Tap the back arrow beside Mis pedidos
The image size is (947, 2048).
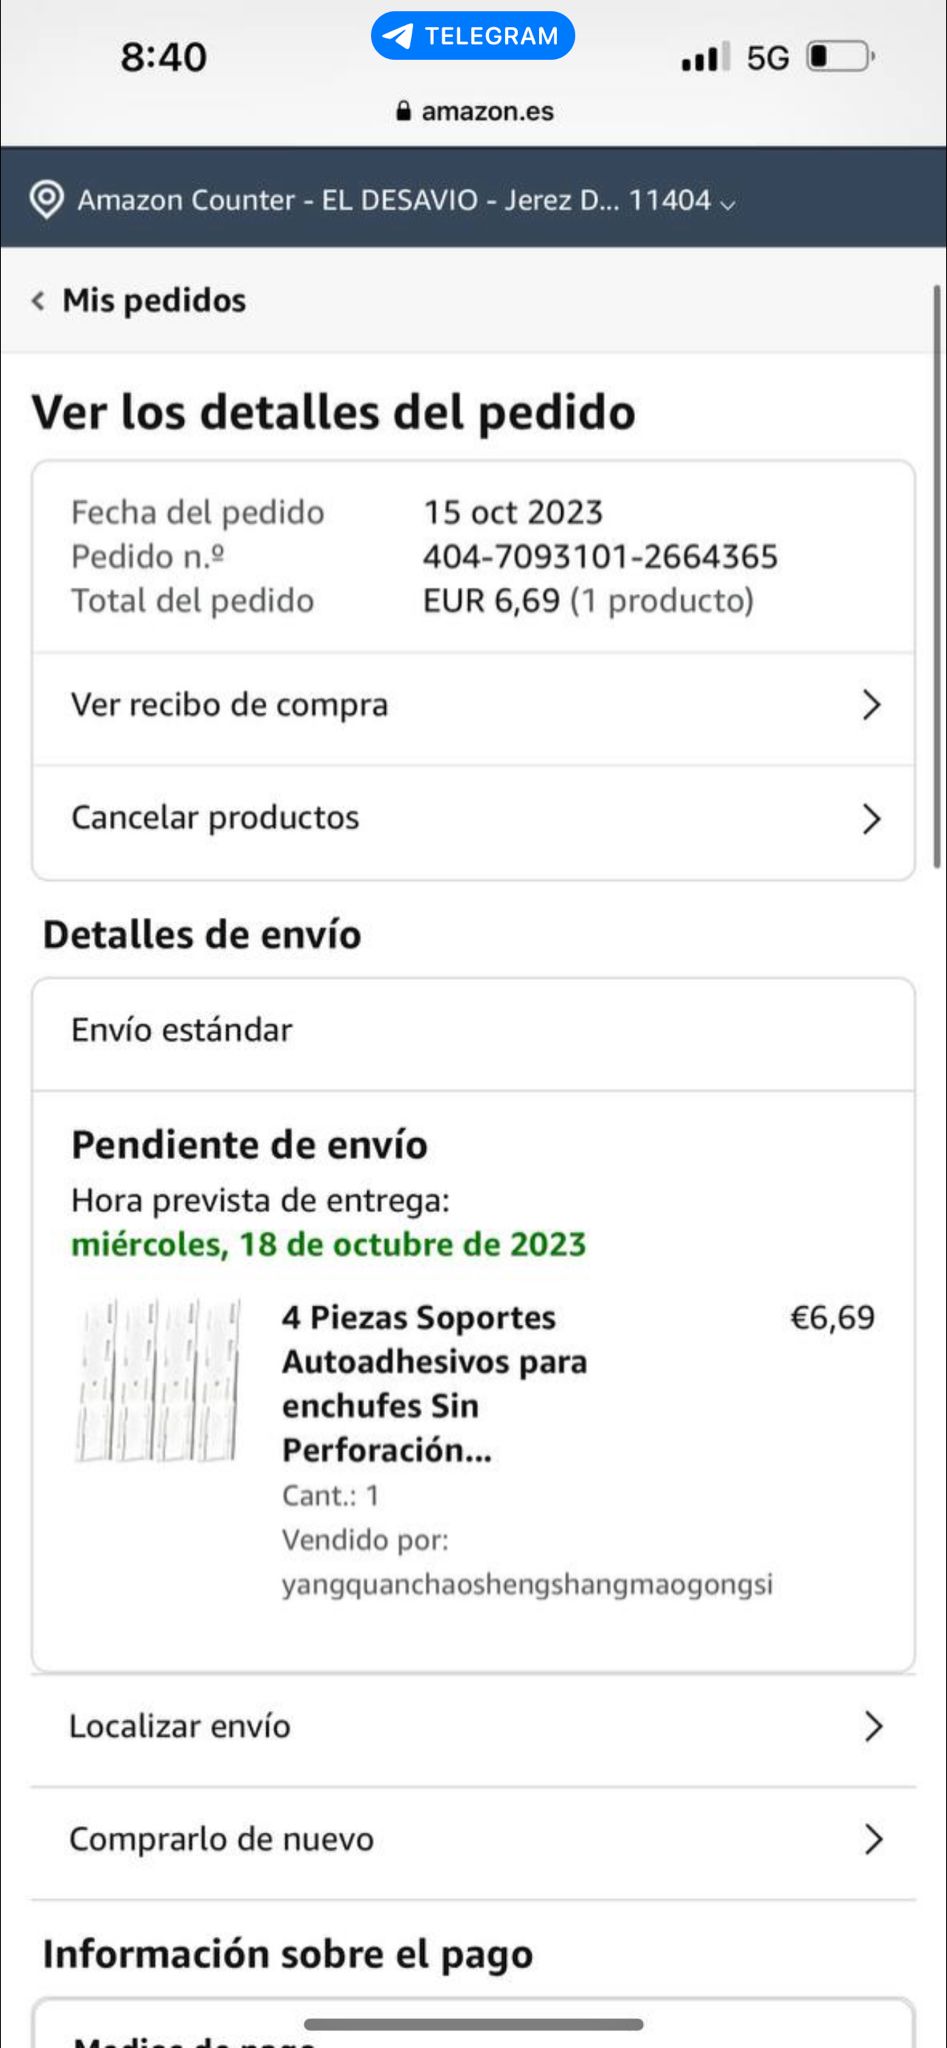click(38, 300)
